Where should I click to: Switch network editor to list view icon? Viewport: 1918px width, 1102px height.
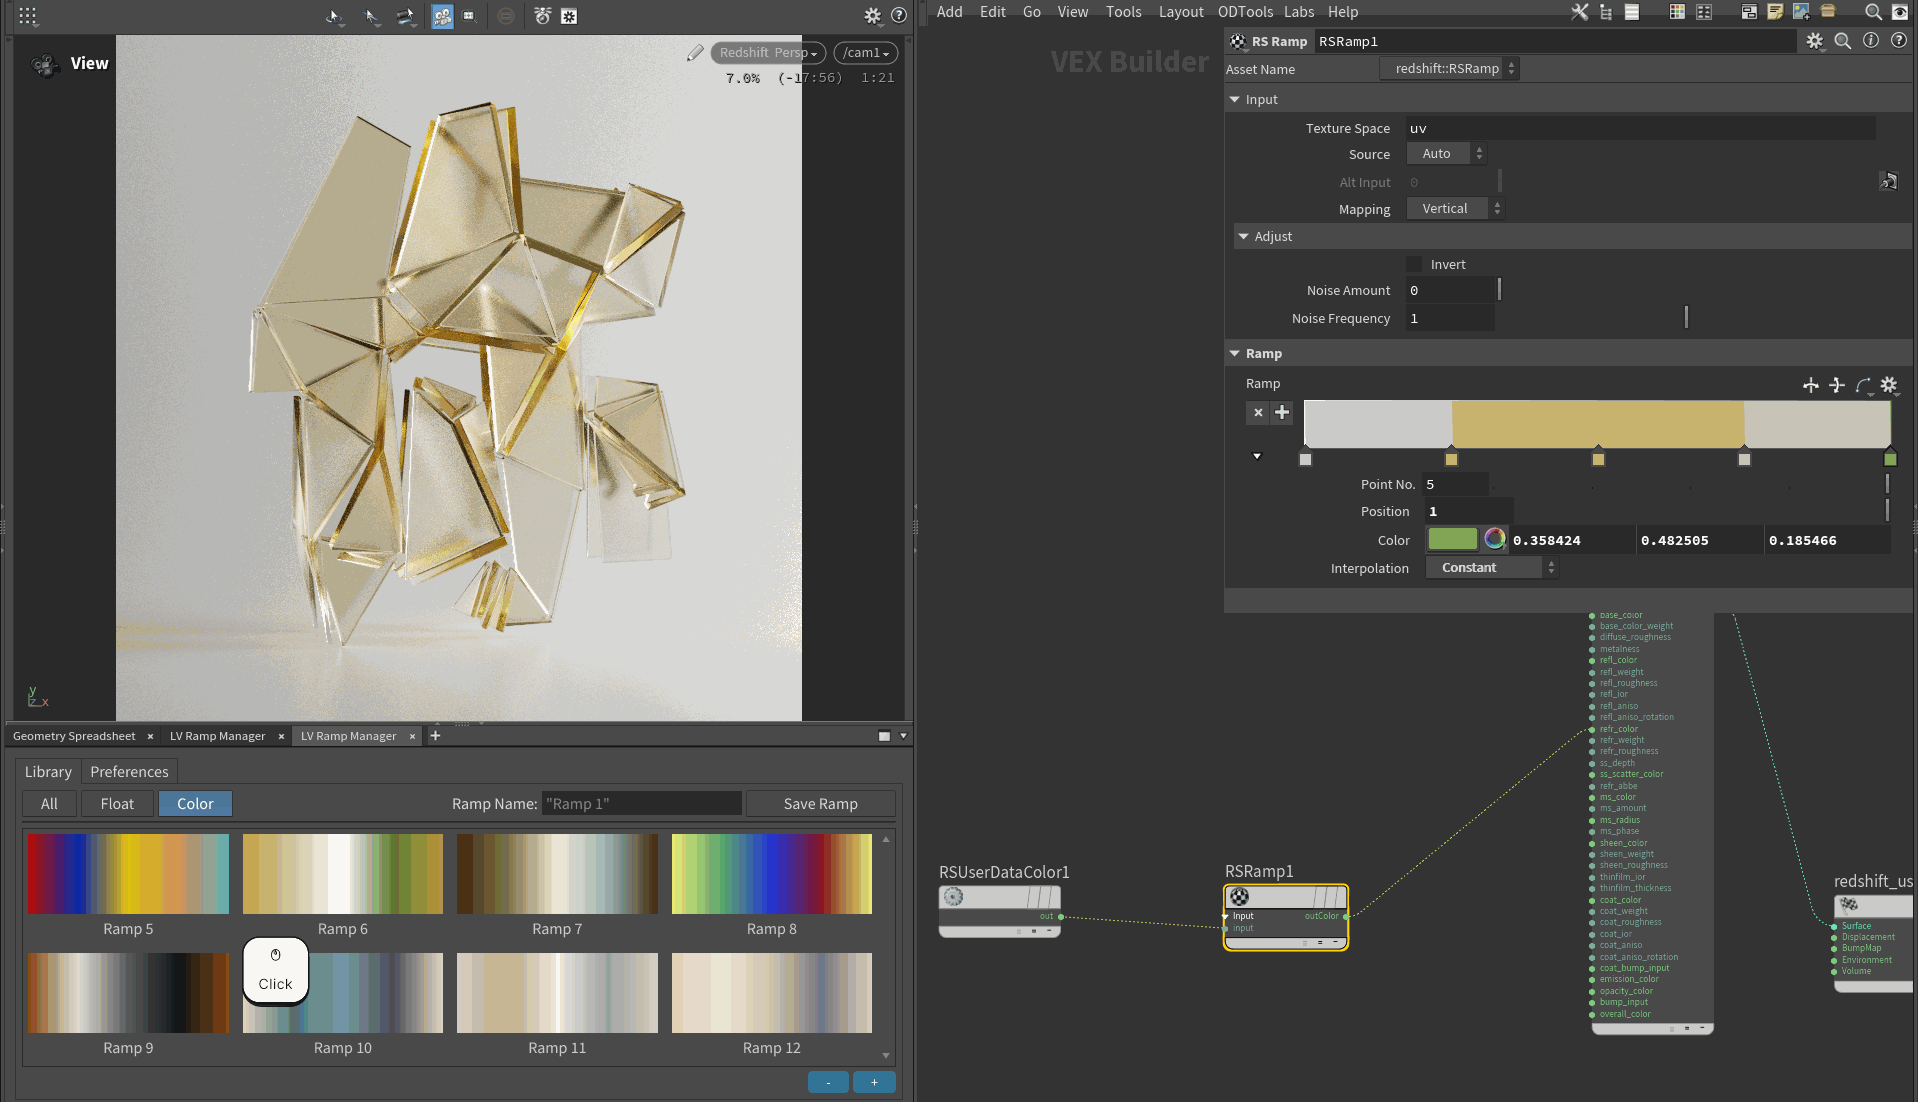[x=1632, y=12]
